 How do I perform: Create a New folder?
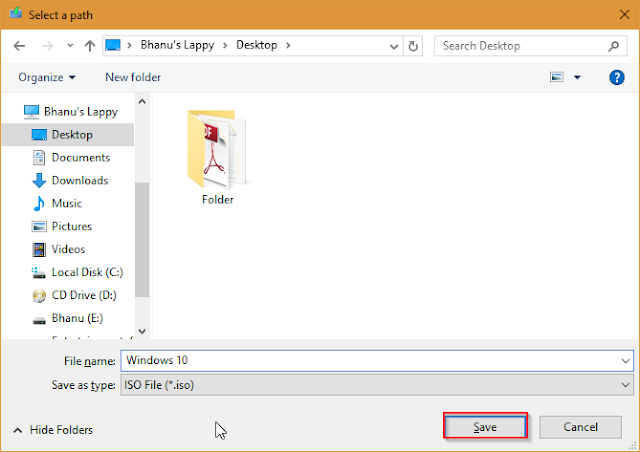tap(133, 77)
